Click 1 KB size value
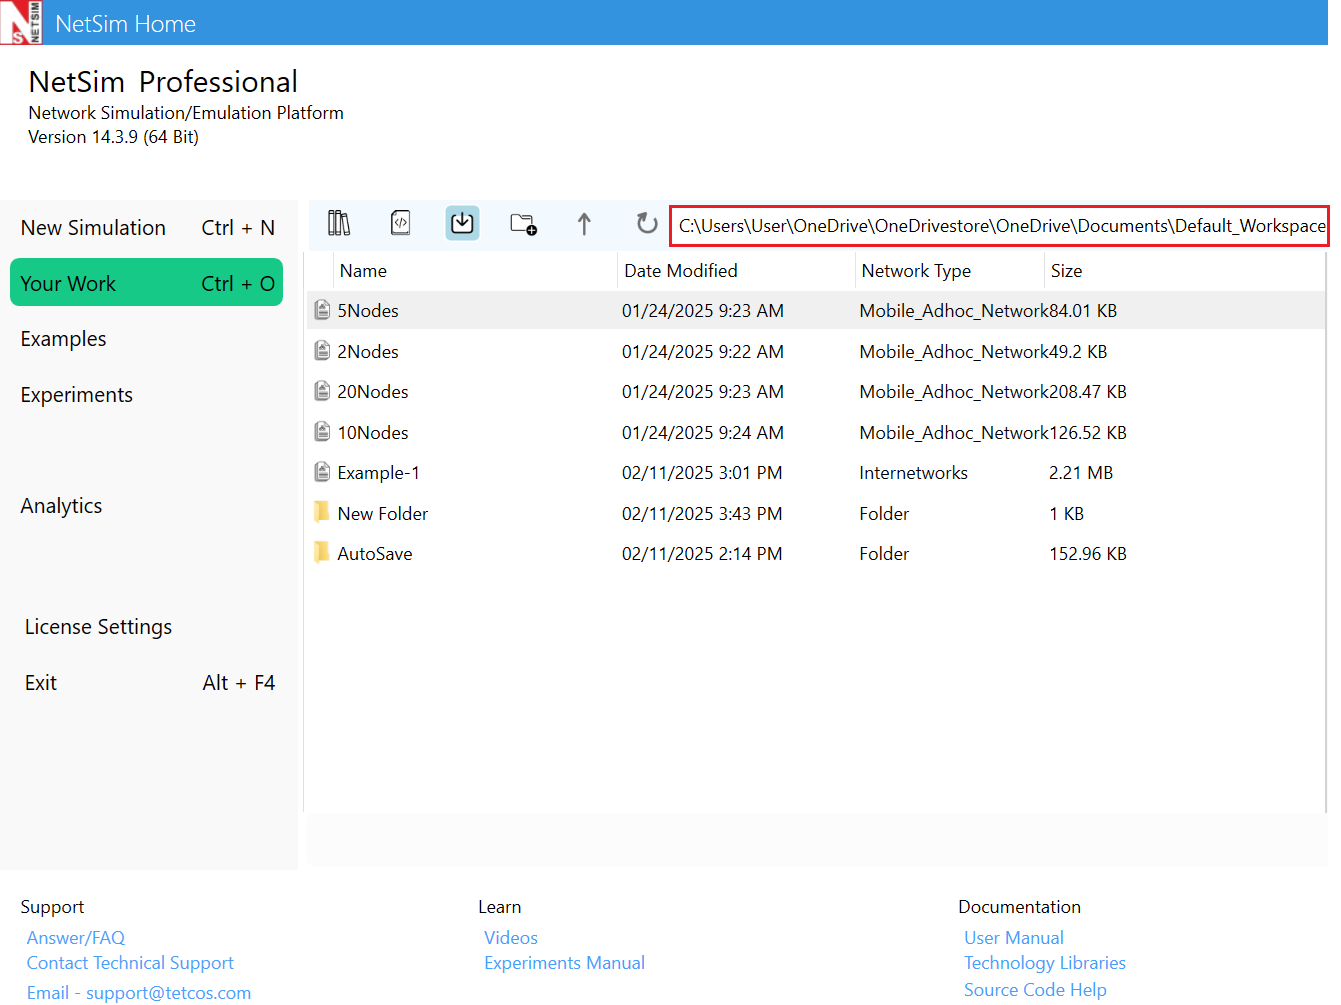Viewport: 1341px width, 1005px height. 1067,514
